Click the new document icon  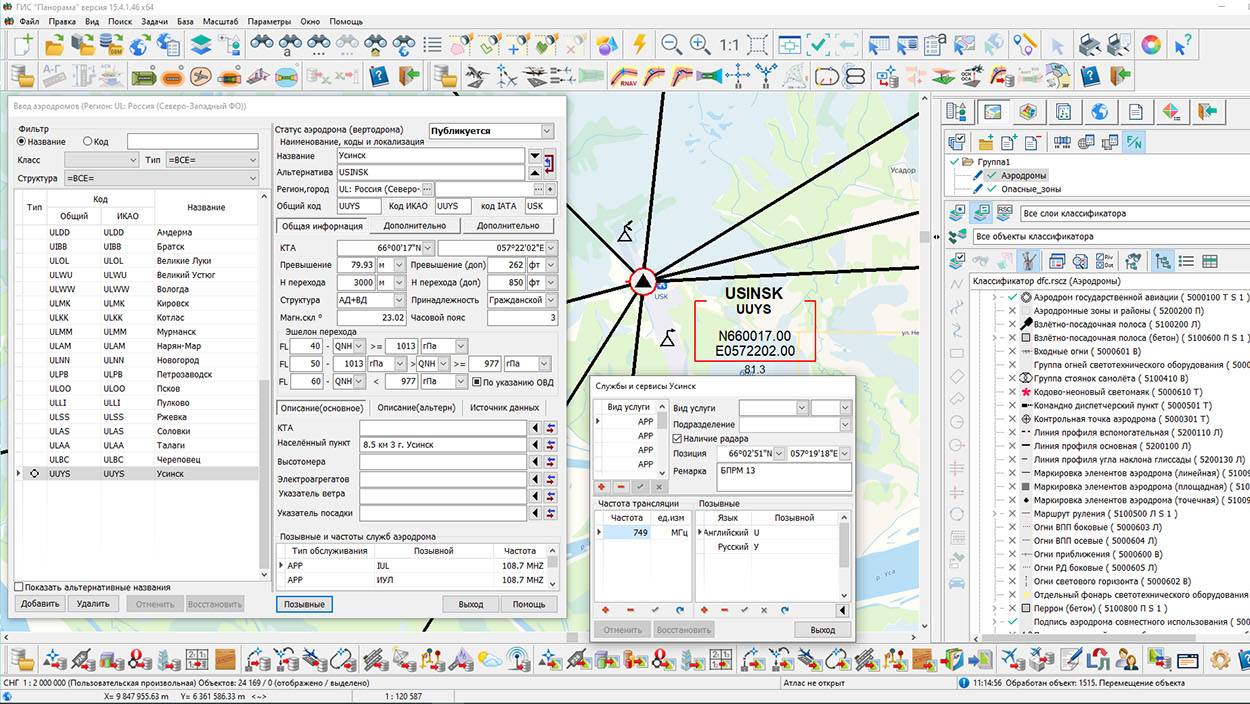click(x=22, y=44)
